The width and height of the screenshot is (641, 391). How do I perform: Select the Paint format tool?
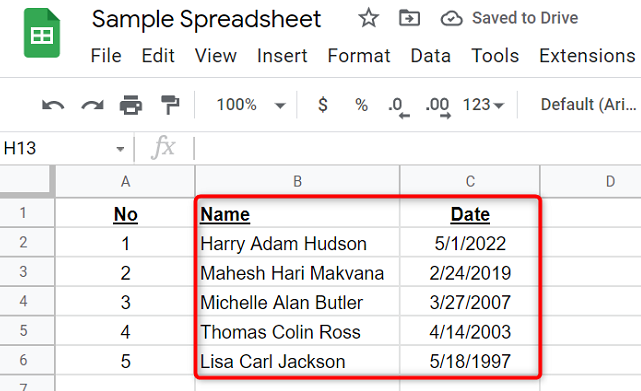[x=170, y=105]
